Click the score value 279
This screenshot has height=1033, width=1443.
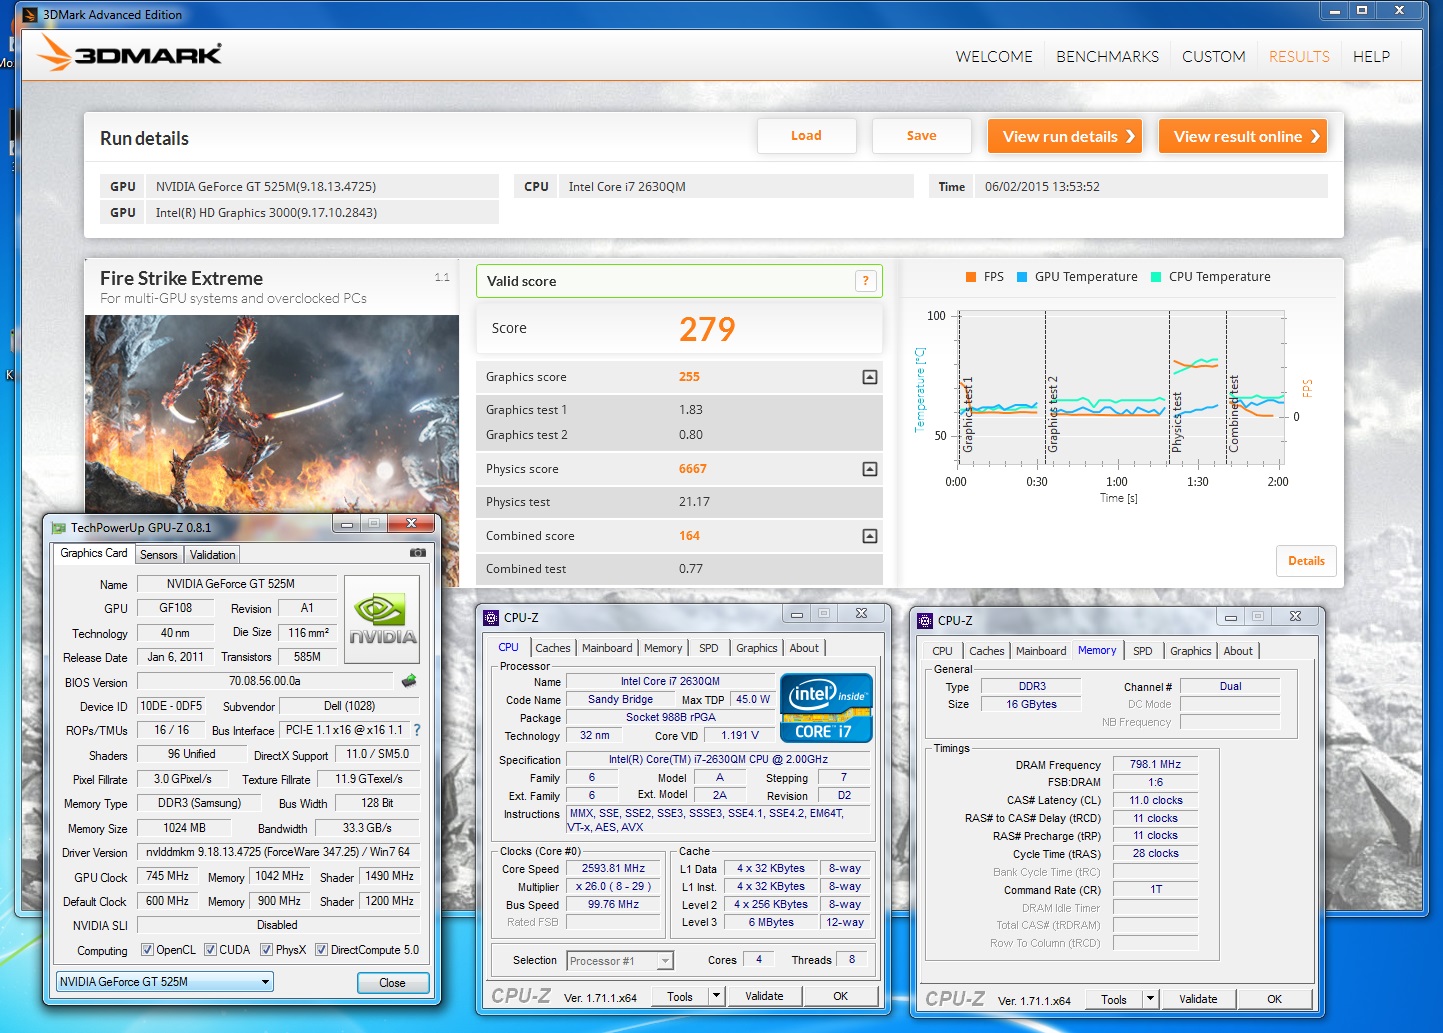(x=707, y=329)
